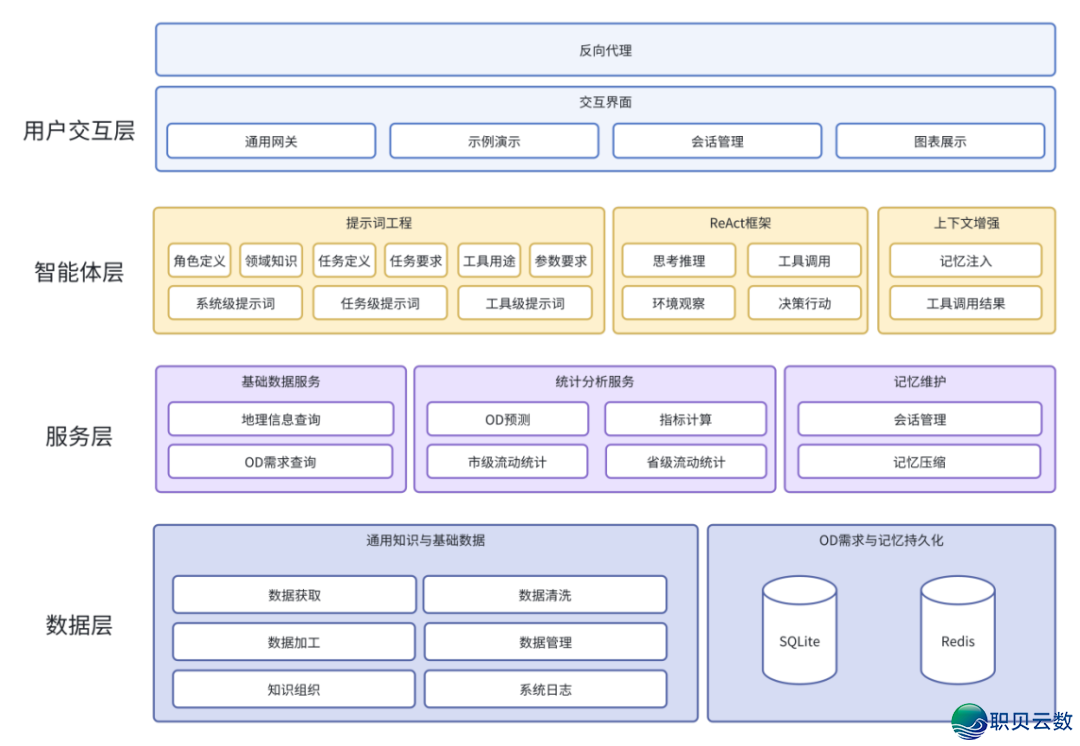The height and width of the screenshot is (746, 1080).
Task: Open the 图表展示 box
Action: point(940,141)
